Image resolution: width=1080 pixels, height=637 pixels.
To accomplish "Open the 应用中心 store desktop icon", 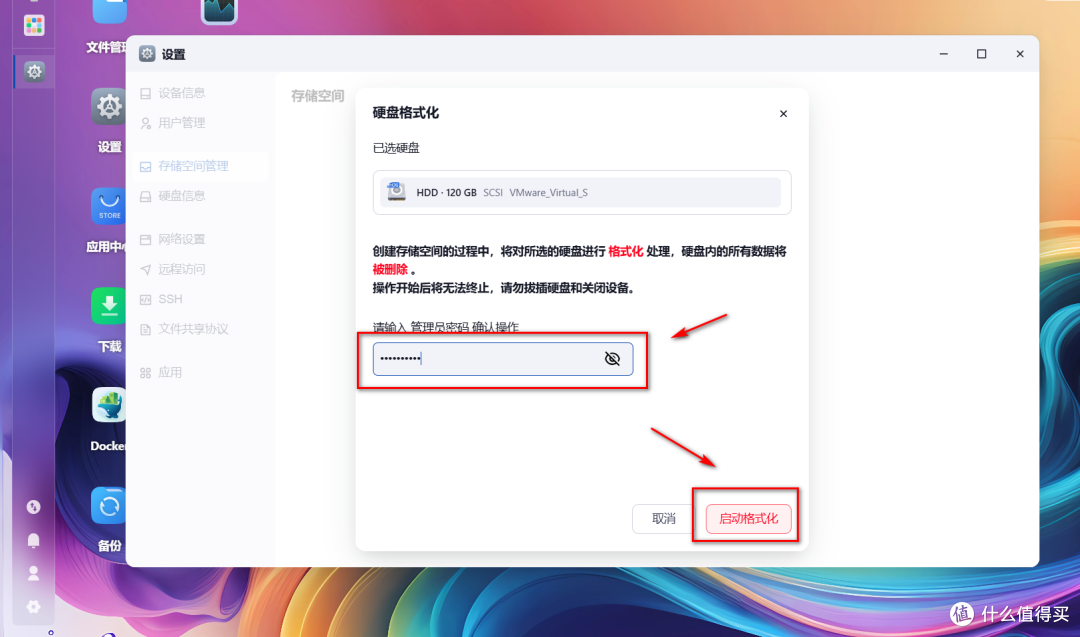I will [x=109, y=206].
